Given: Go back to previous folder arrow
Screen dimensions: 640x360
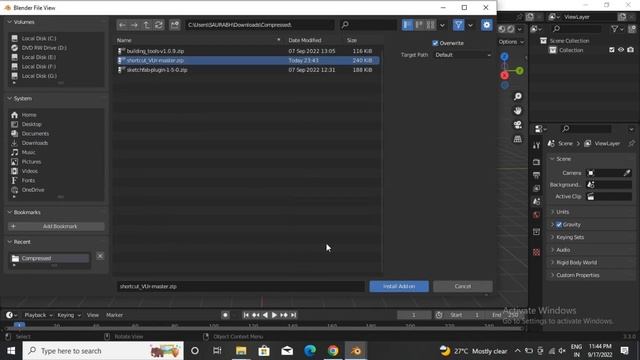Looking at the screenshot, I should click(x=122, y=25).
